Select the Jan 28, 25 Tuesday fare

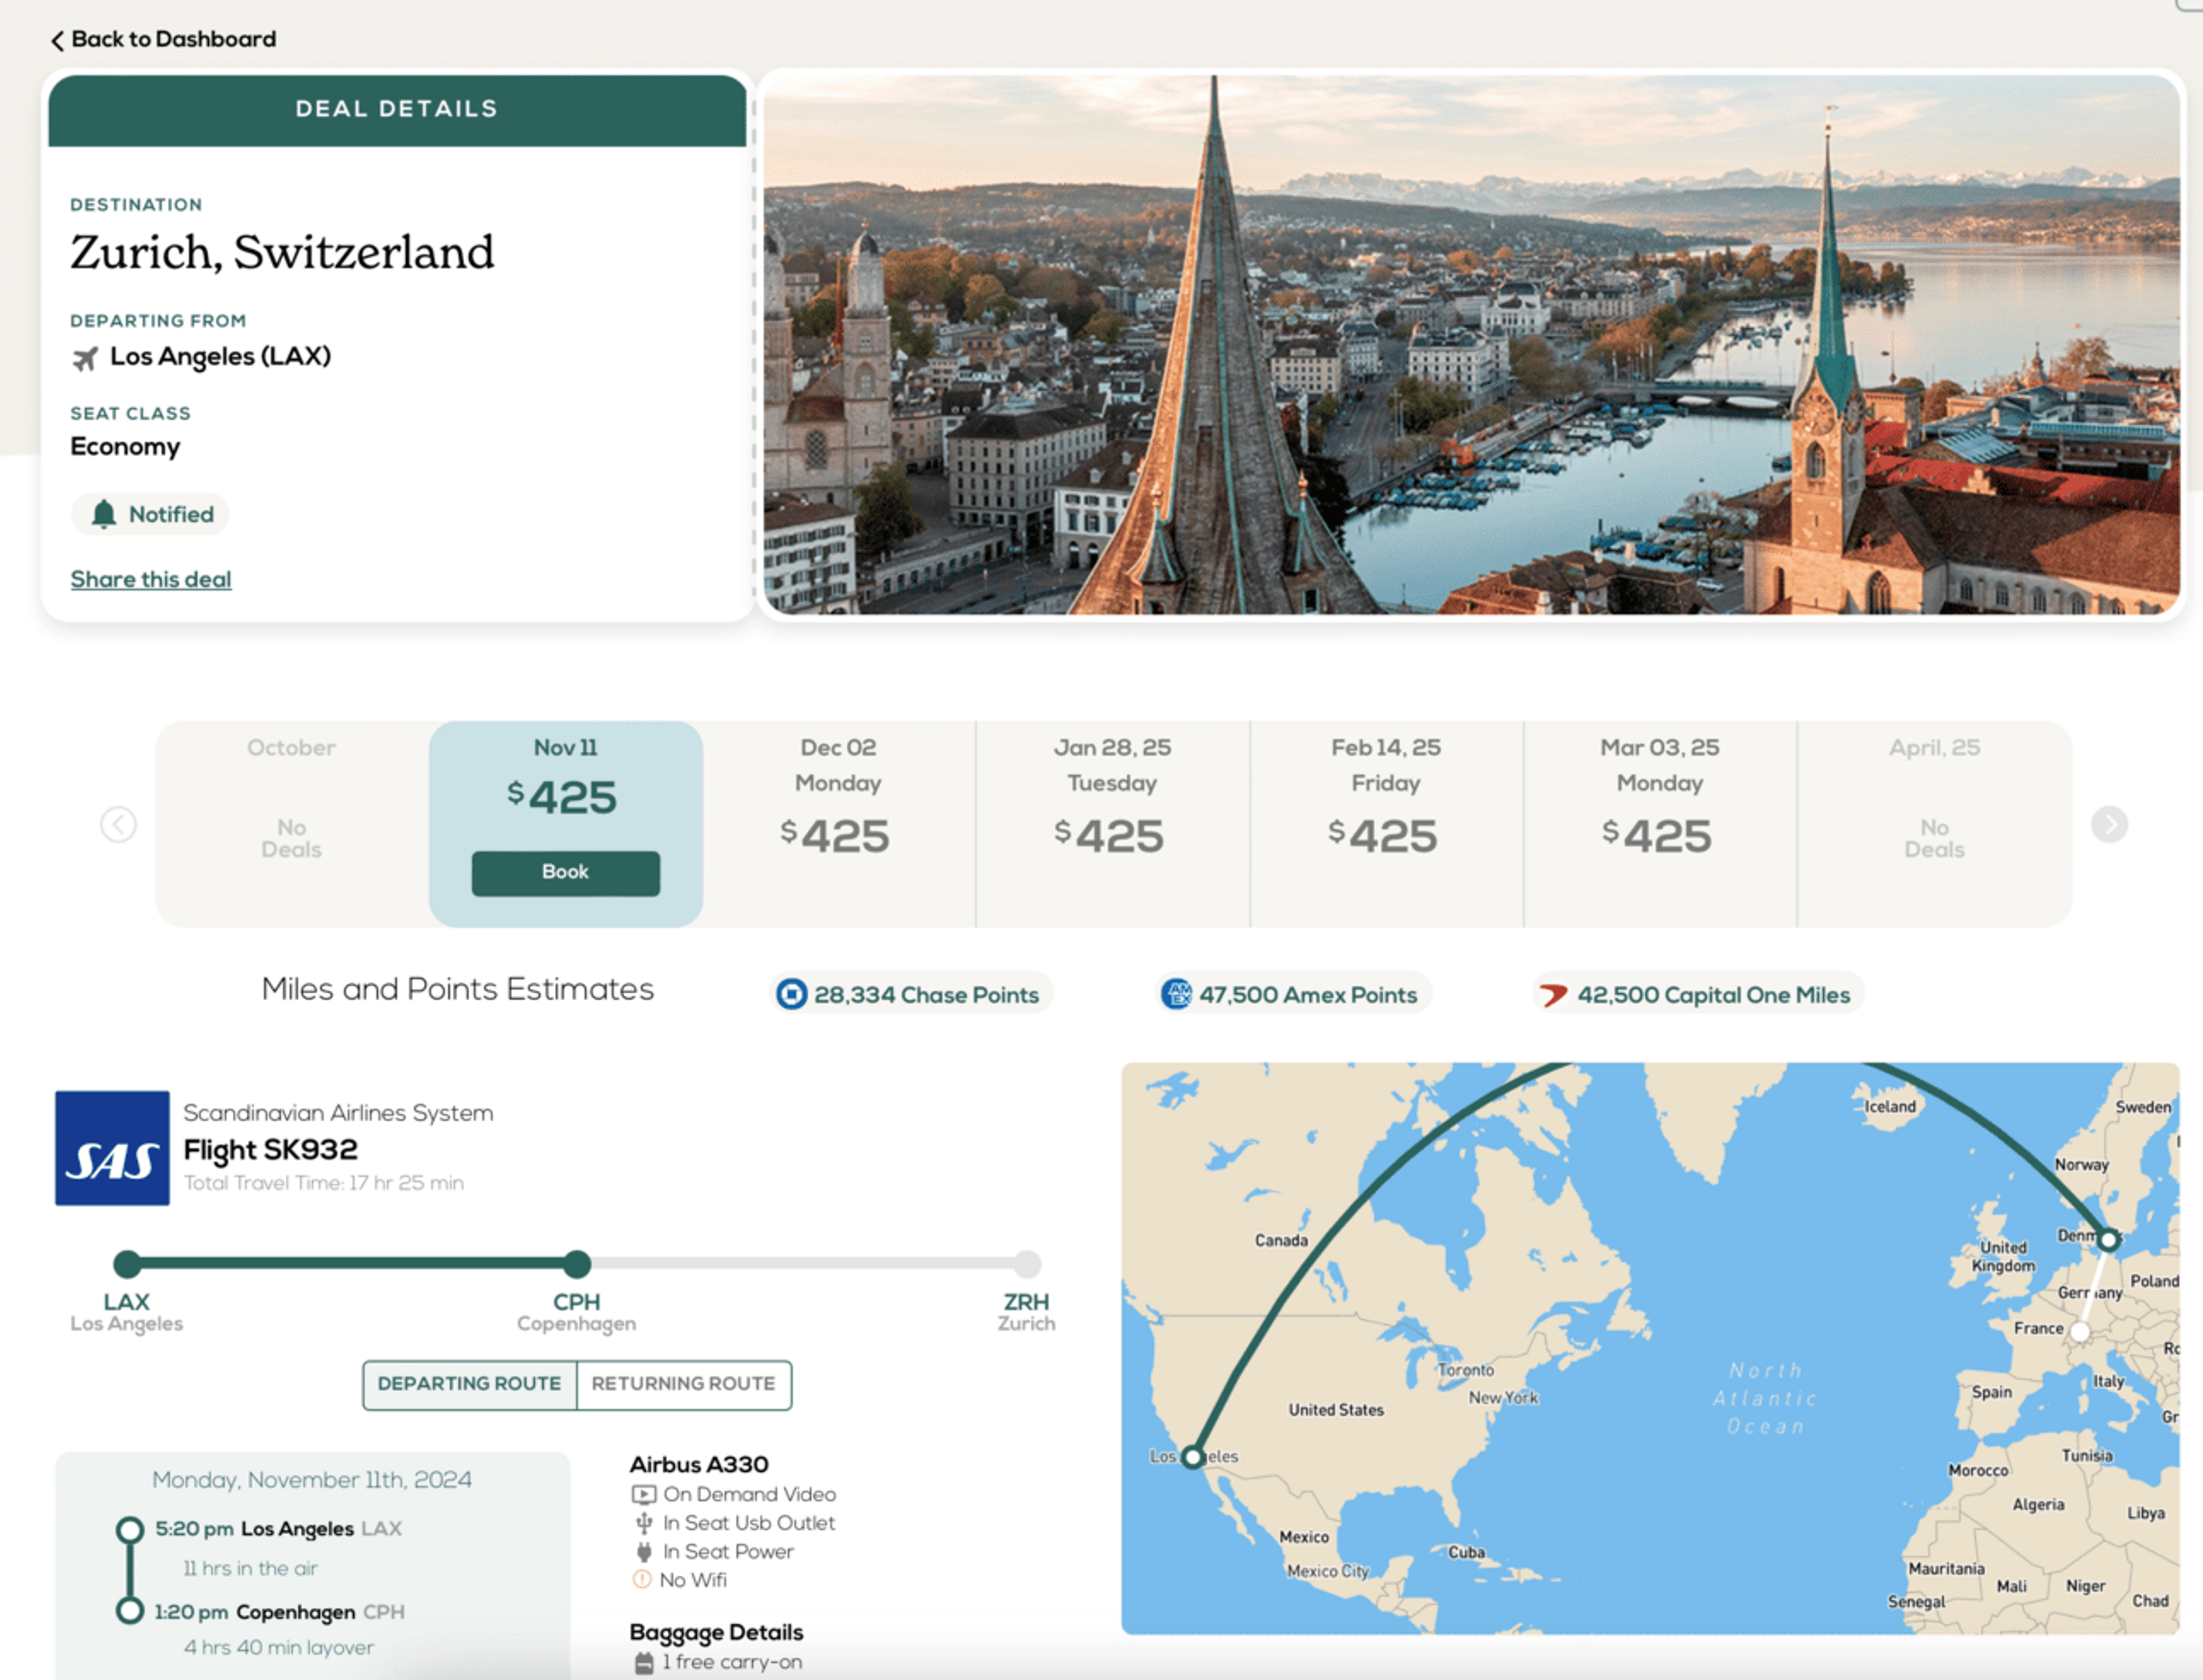1112,825
